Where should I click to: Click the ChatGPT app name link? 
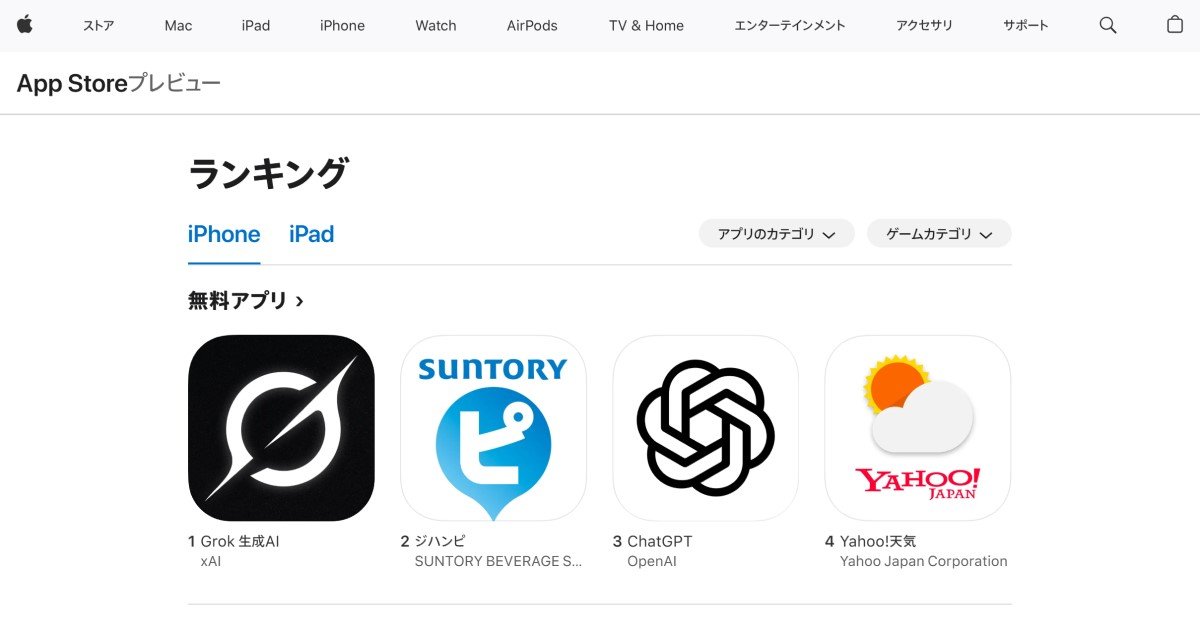coord(659,541)
